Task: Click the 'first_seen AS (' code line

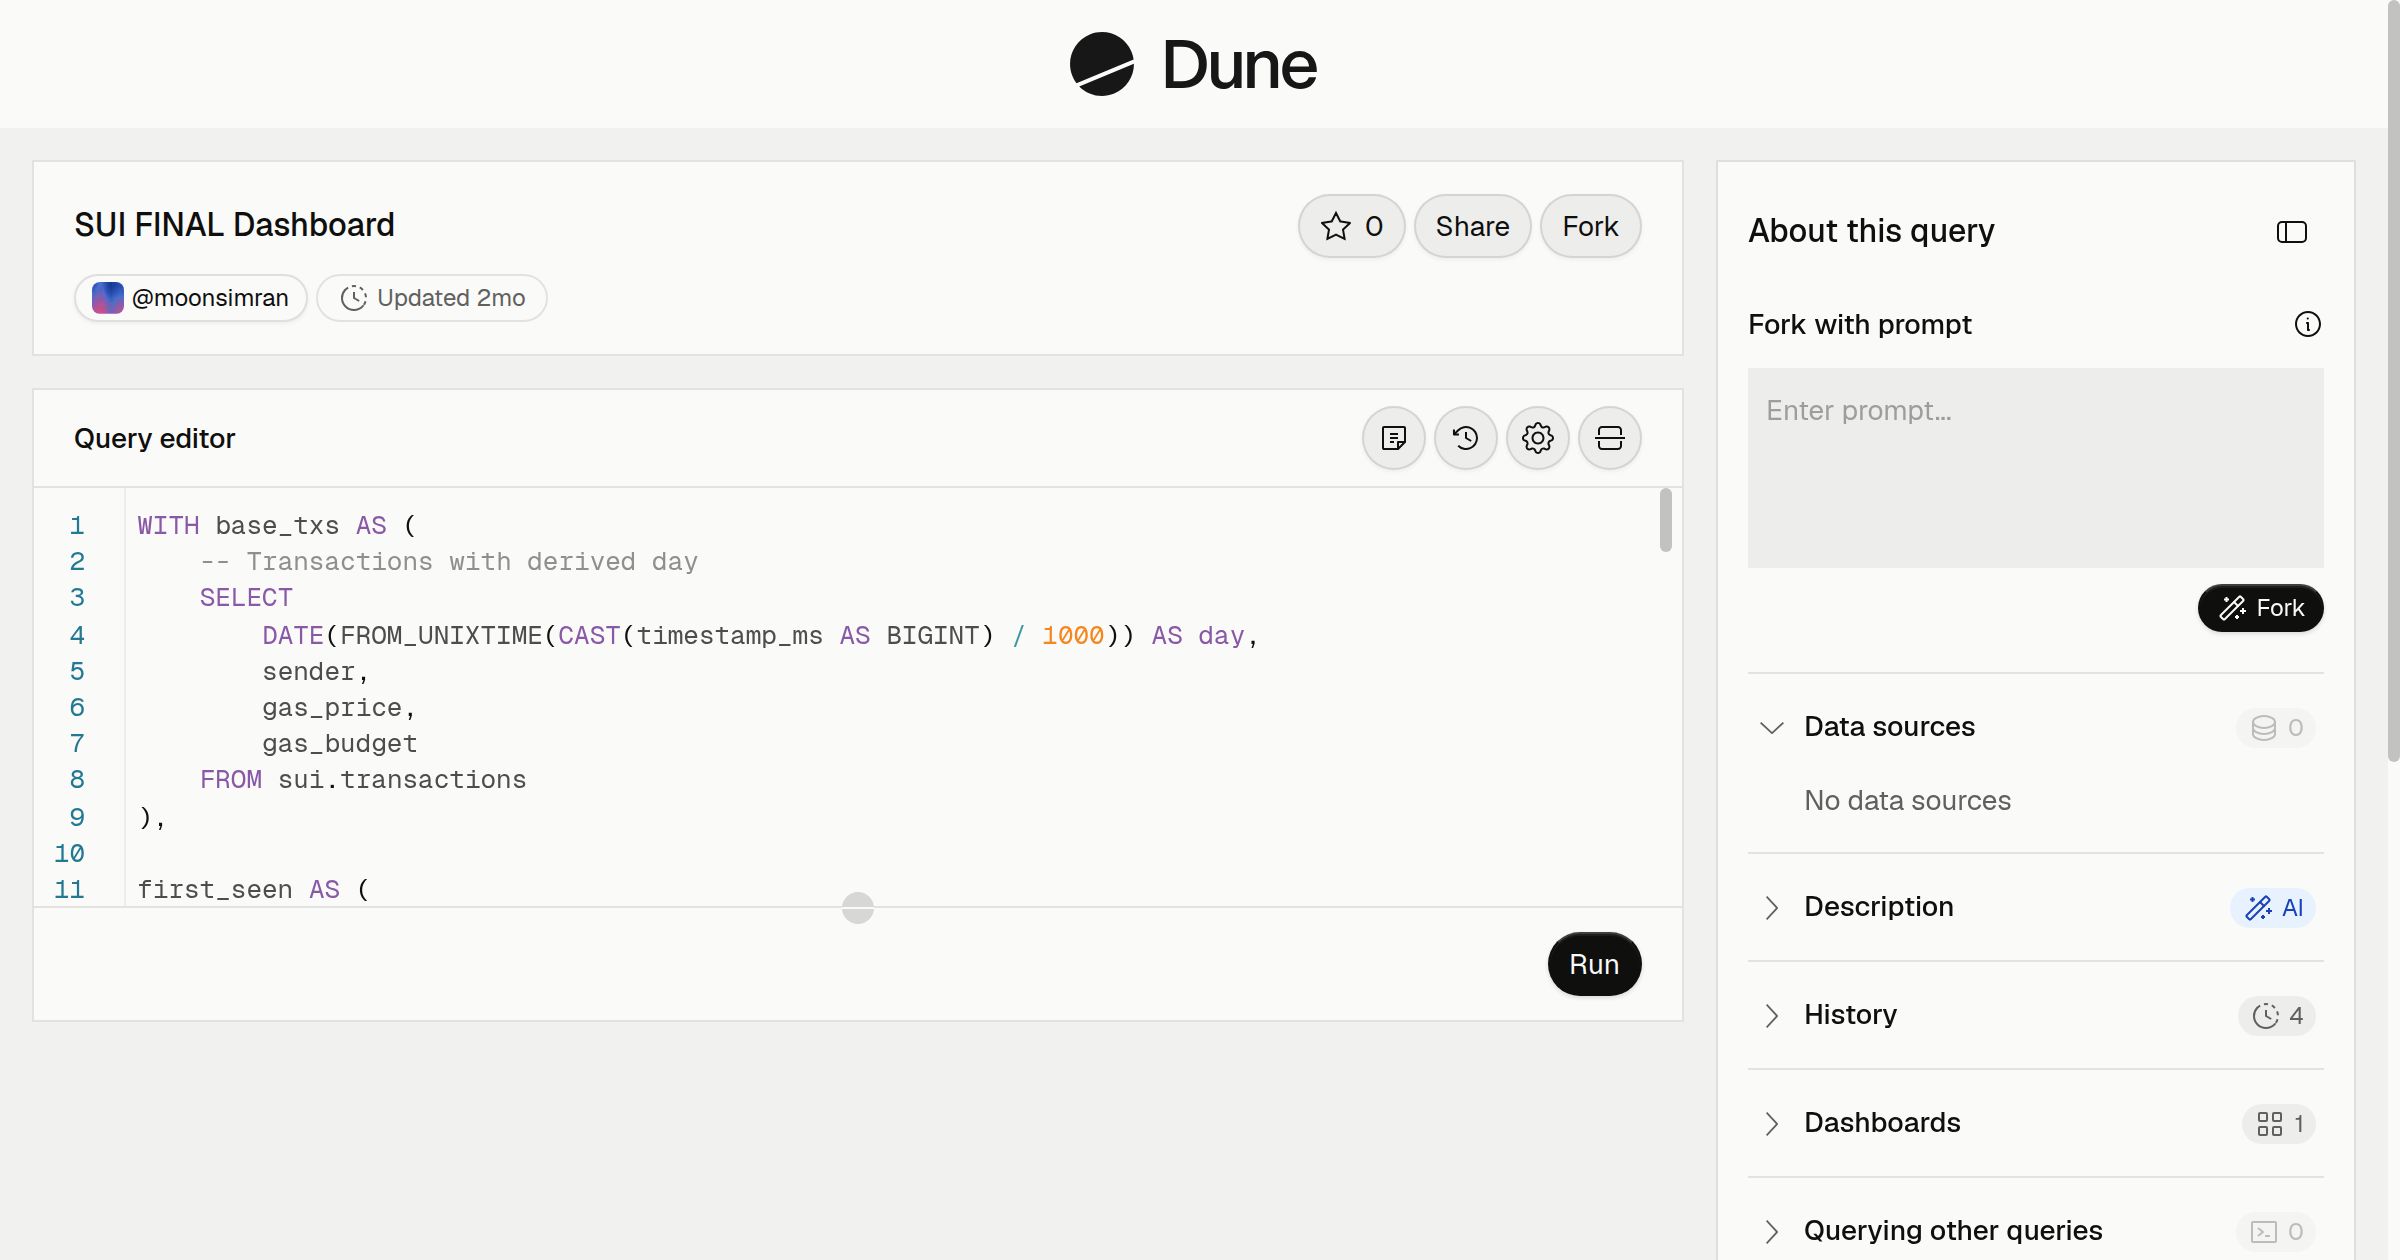Action: (x=254, y=890)
